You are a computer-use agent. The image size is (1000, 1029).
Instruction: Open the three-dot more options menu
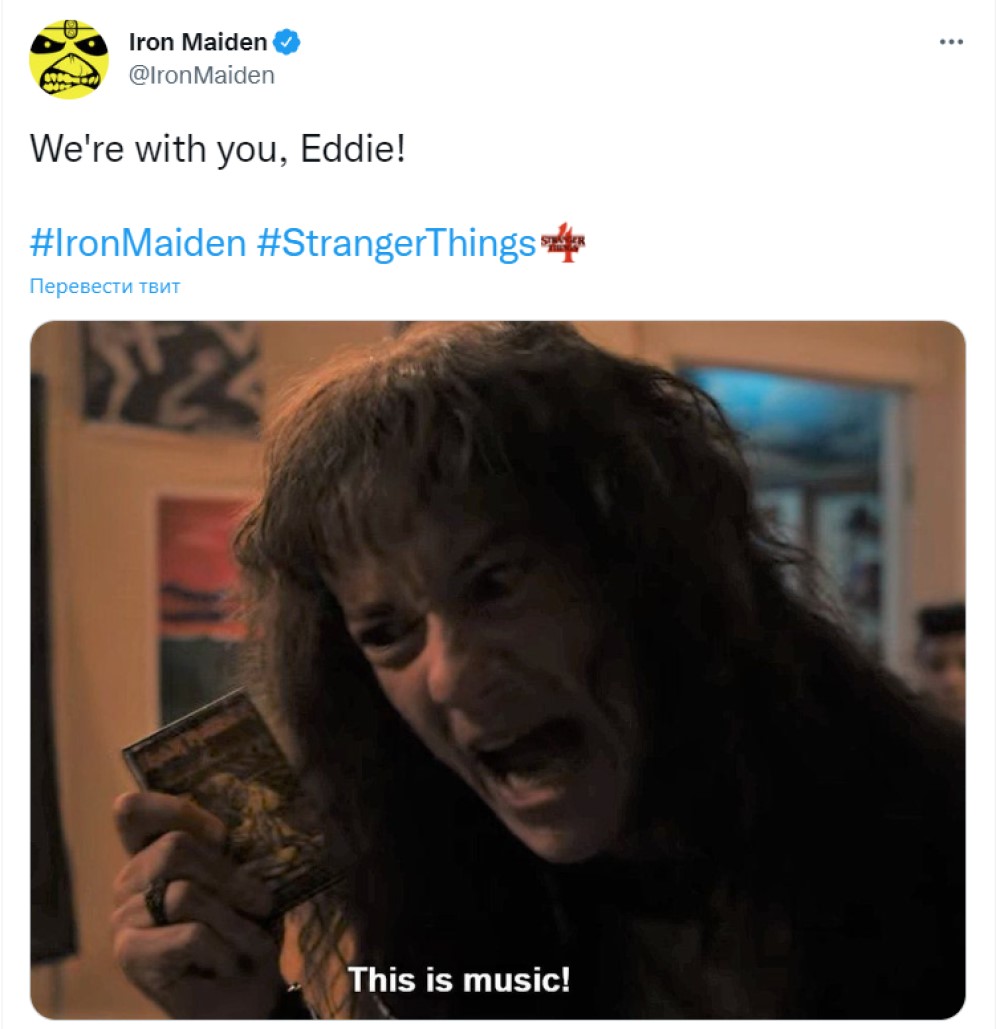click(x=951, y=42)
